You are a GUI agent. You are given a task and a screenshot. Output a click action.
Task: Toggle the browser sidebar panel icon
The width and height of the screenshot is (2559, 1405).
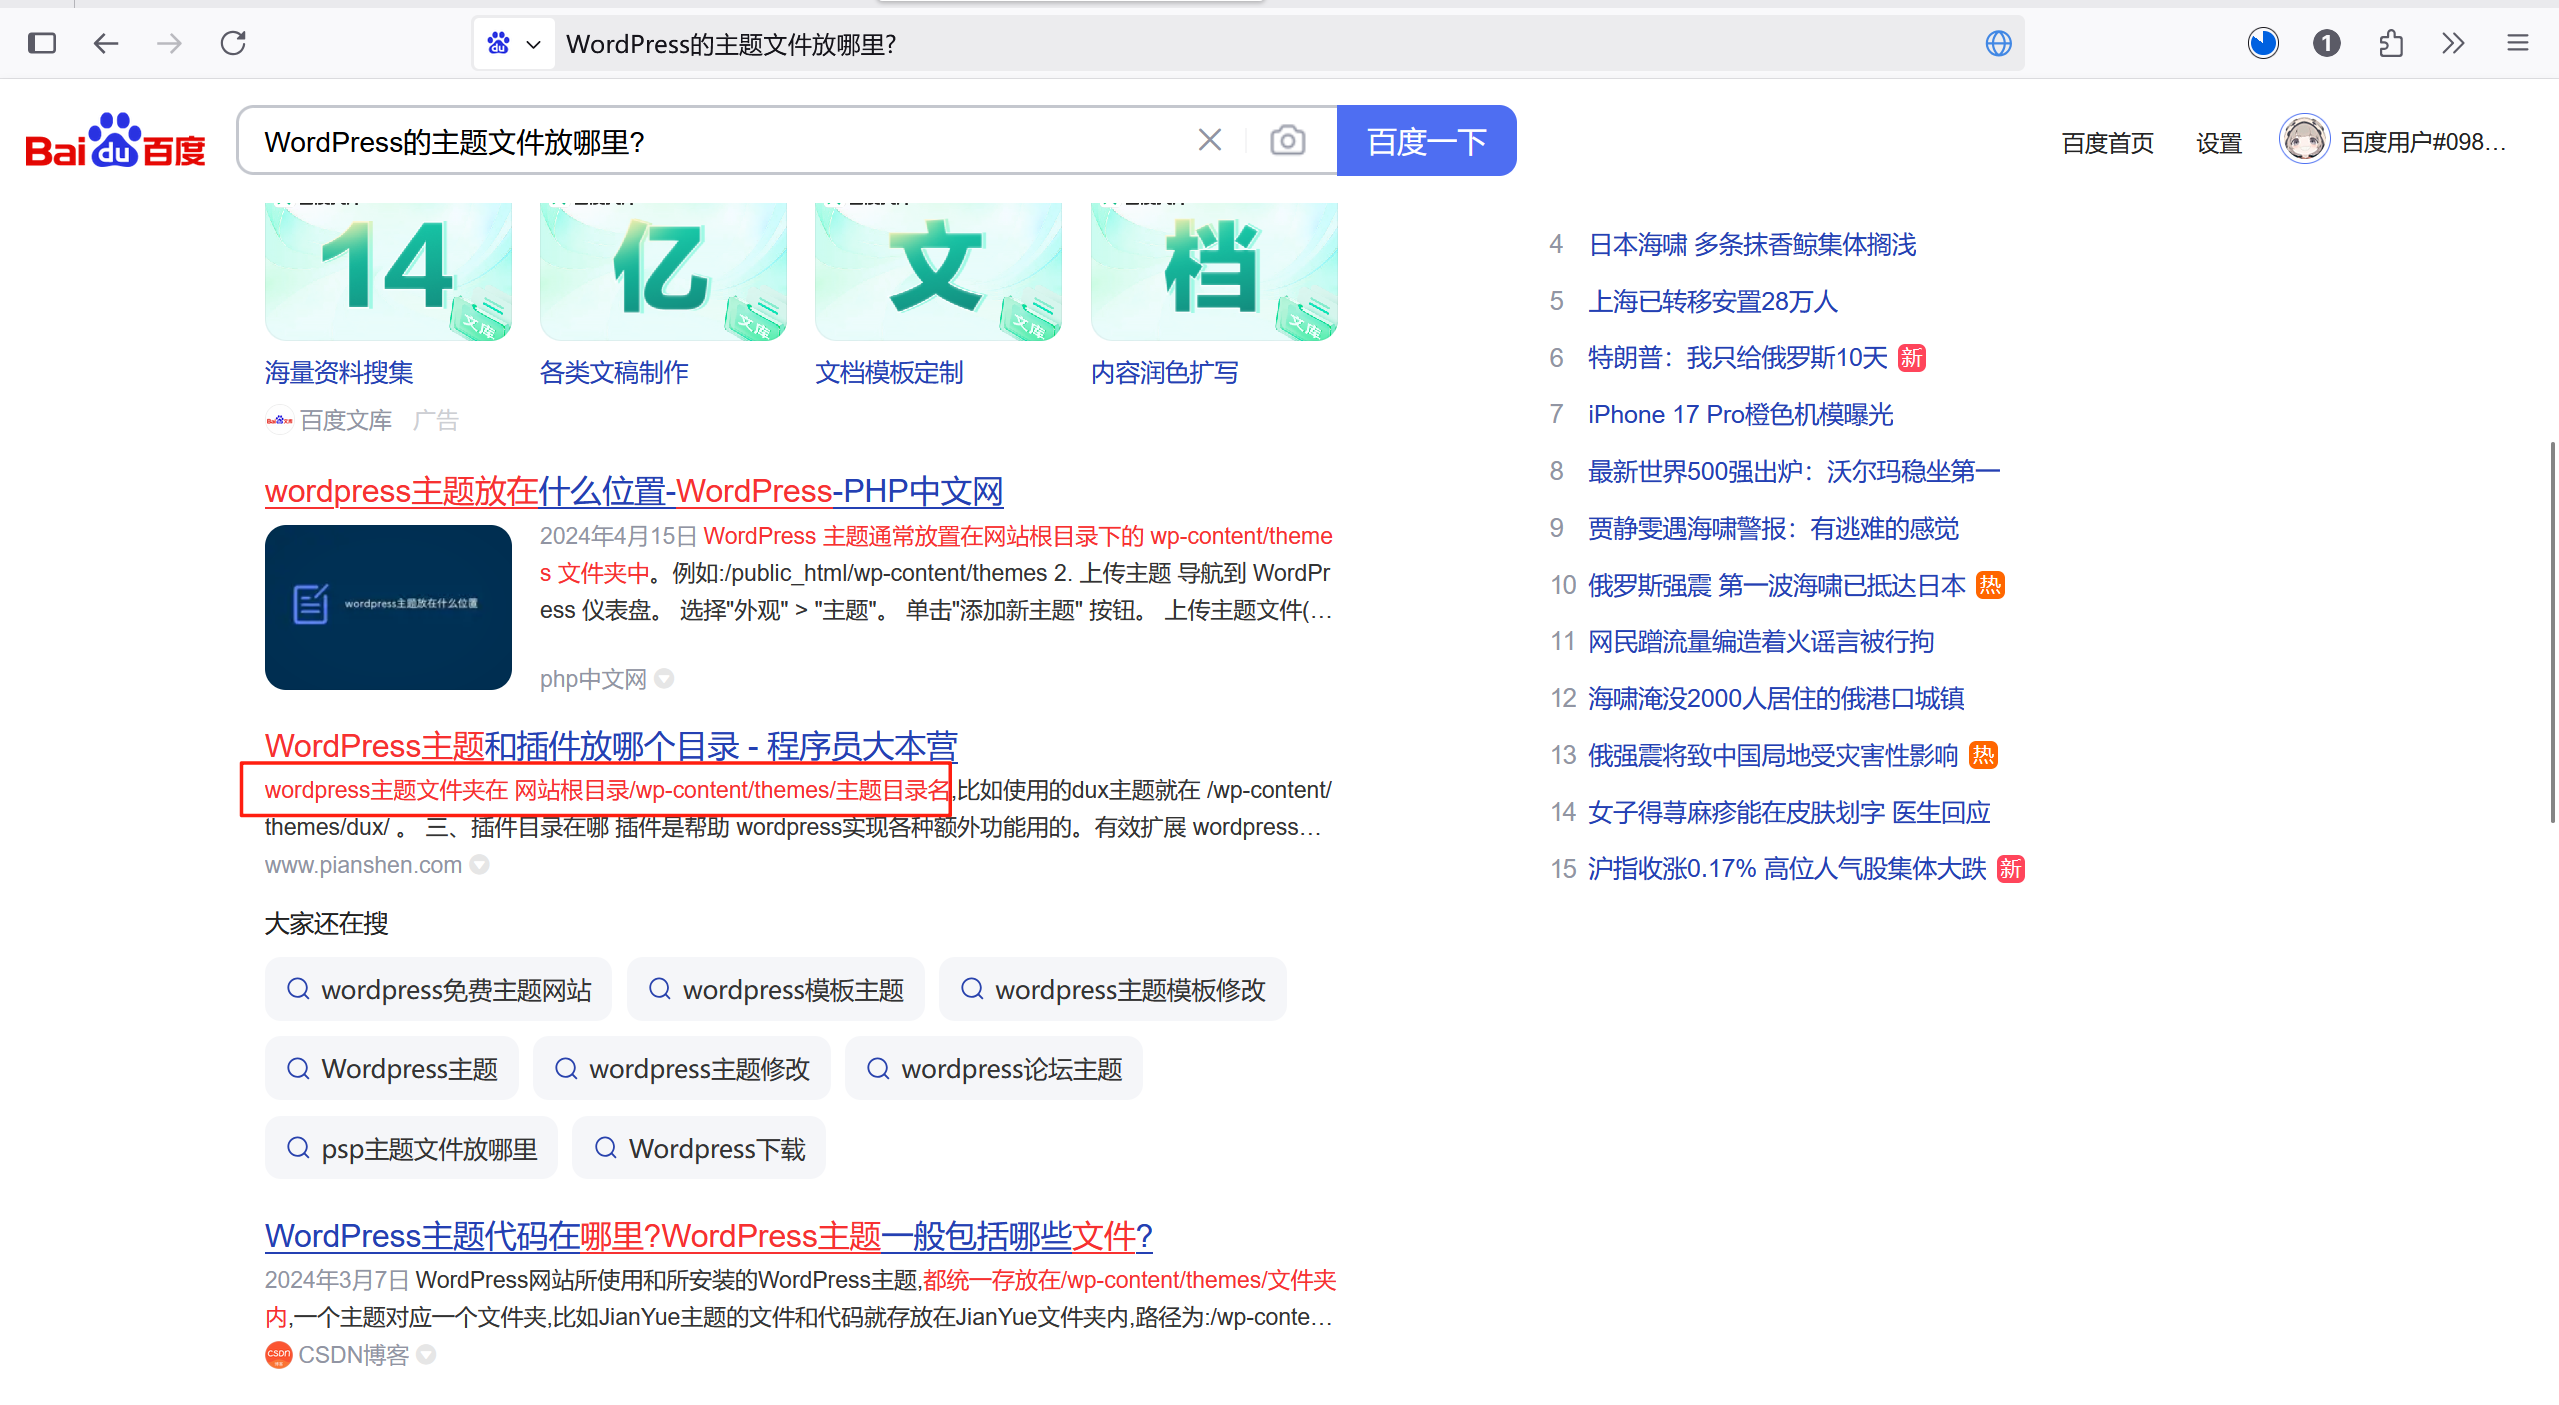point(42,43)
